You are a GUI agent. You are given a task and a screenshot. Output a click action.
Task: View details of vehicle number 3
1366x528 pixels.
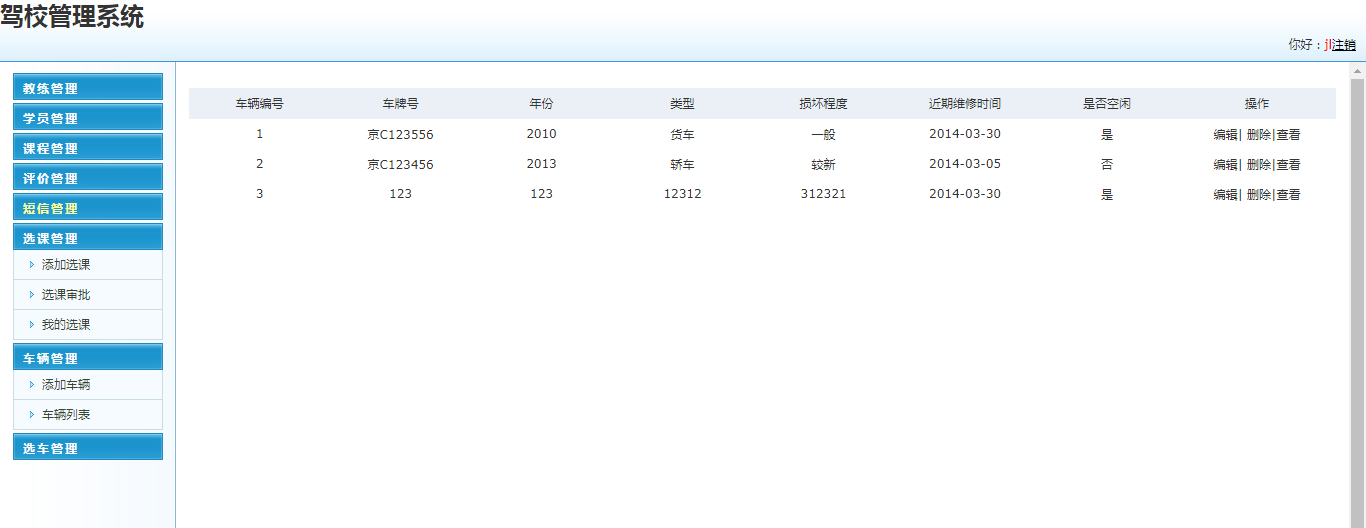1288,195
